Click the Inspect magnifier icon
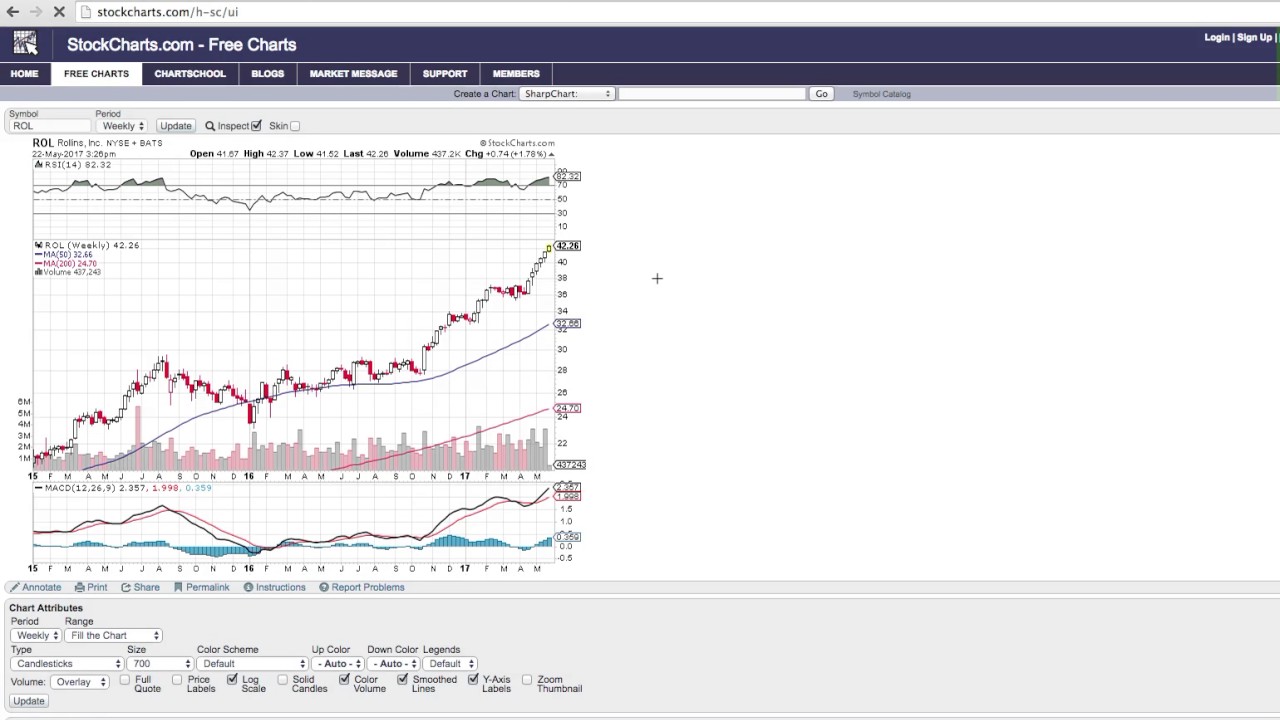The image size is (1280, 720). coord(210,126)
